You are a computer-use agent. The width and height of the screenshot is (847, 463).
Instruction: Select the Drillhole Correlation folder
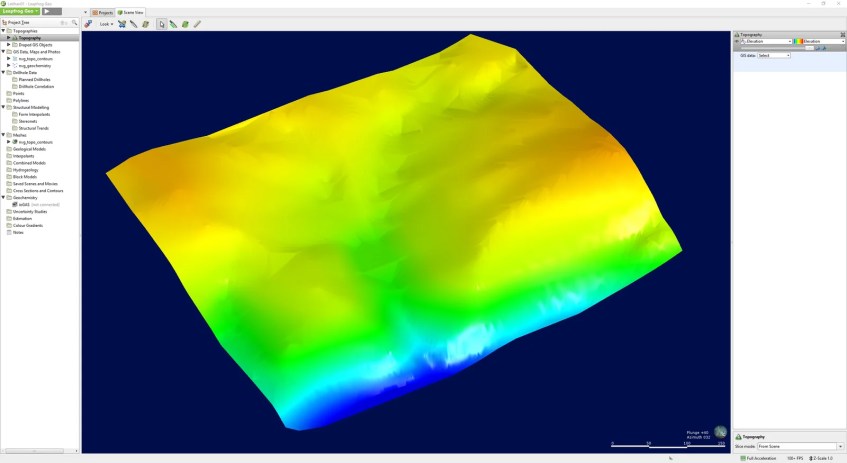36,86
